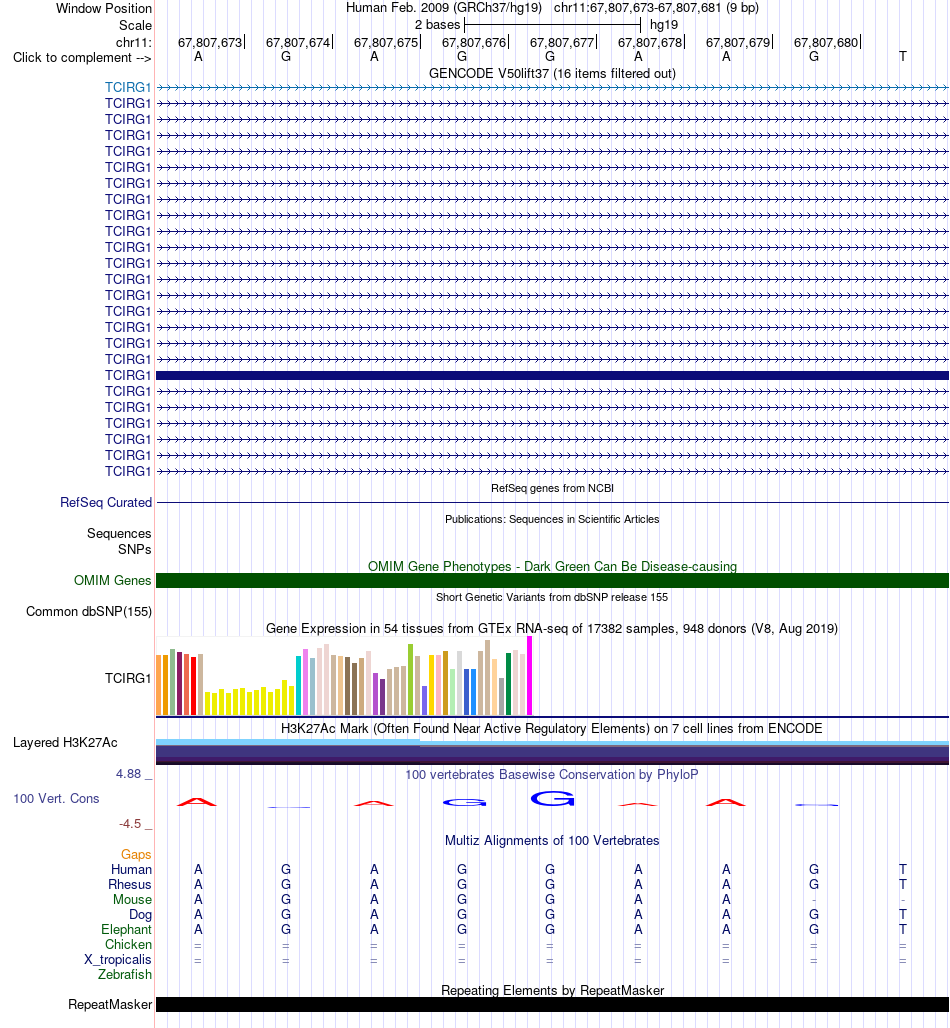Viewport: 950px width, 1028px height.
Task: Open 'Multiz Alignments of 100 Vertebrates' title
Action: point(552,841)
